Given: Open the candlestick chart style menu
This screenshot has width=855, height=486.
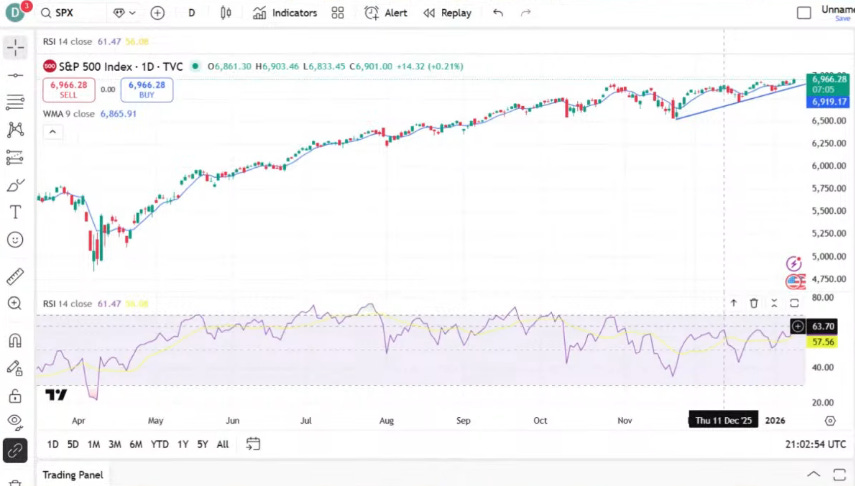Looking at the screenshot, I should [x=226, y=13].
